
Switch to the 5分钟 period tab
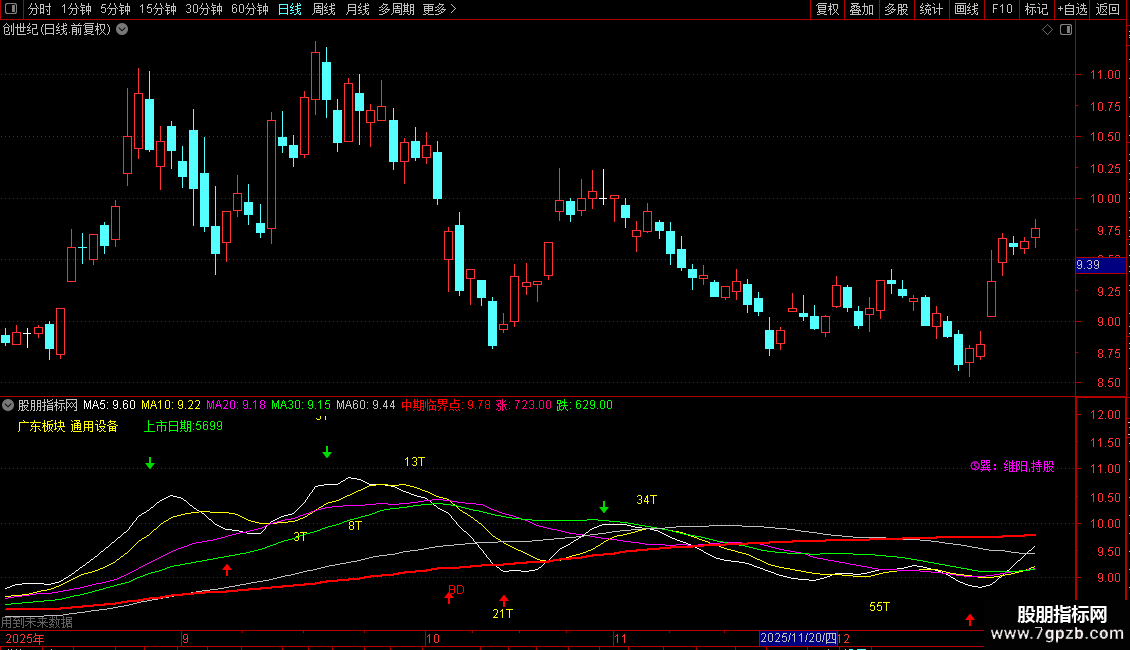pyautogui.click(x=115, y=9)
